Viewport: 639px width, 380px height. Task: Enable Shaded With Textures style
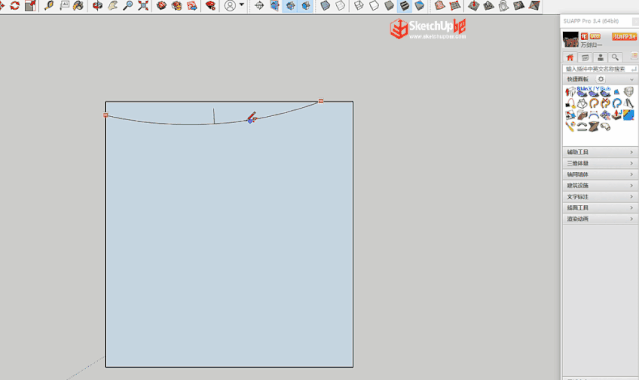pyautogui.click(x=404, y=6)
